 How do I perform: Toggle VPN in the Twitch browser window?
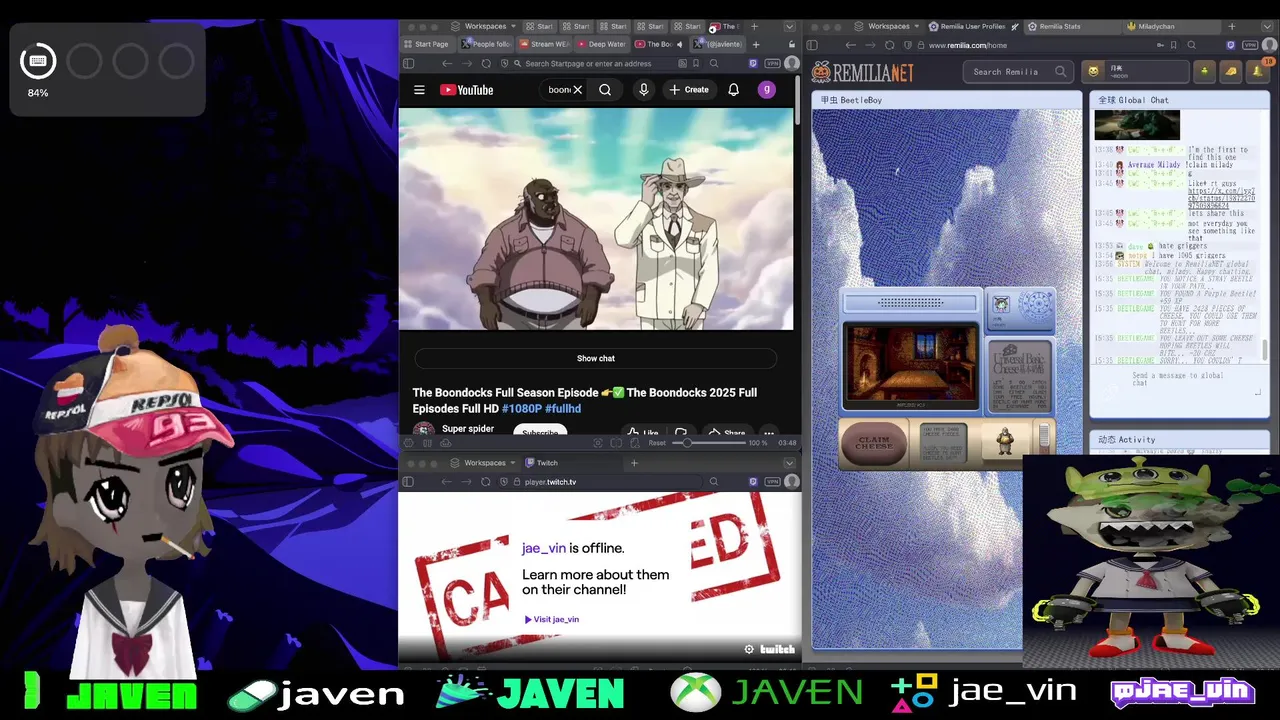click(x=772, y=482)
